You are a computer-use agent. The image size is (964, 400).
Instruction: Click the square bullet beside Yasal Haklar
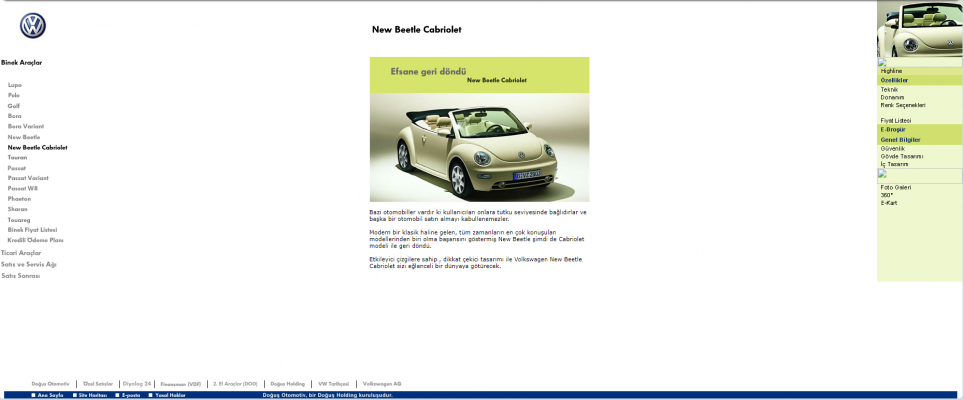pos(151,396)
